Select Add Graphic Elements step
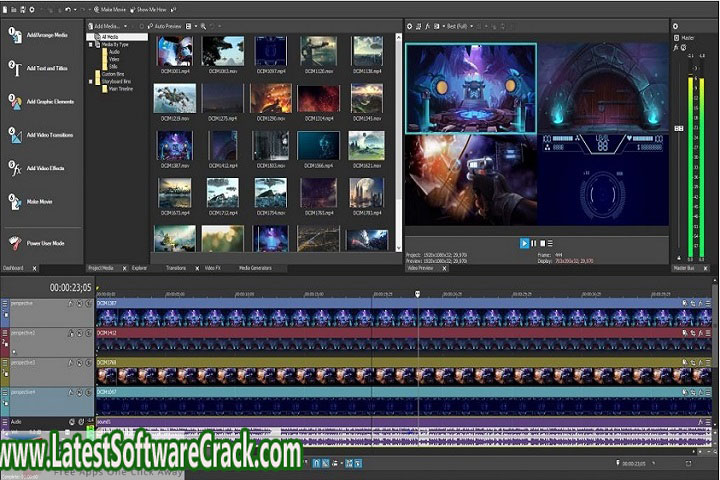 coord(41,102)
